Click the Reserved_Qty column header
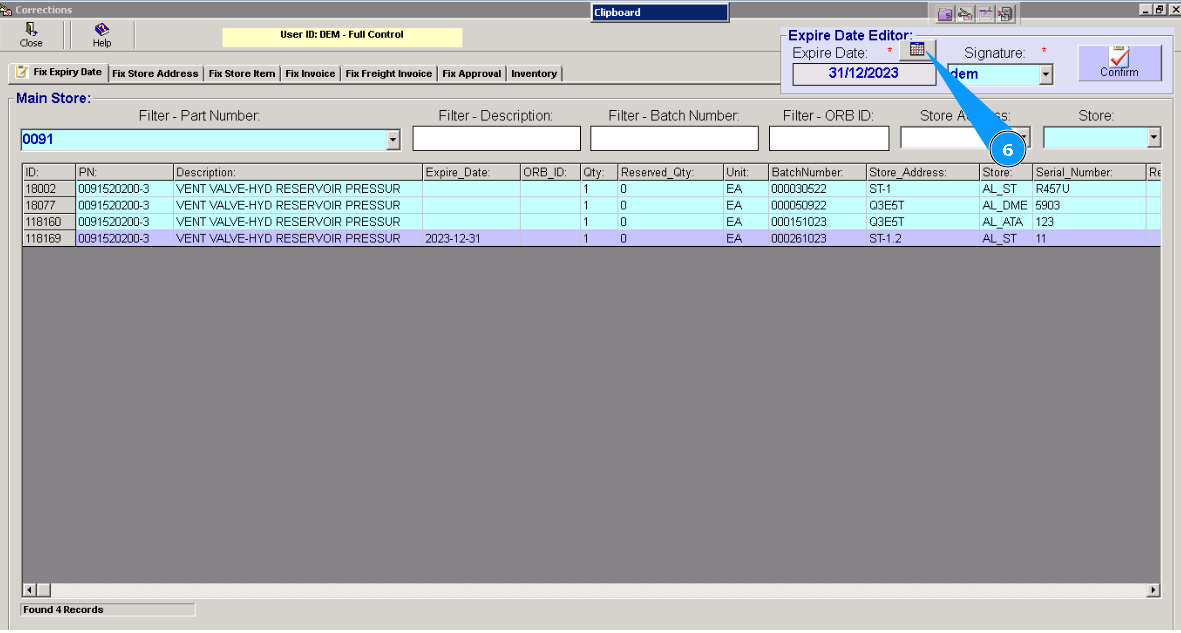 671,173
